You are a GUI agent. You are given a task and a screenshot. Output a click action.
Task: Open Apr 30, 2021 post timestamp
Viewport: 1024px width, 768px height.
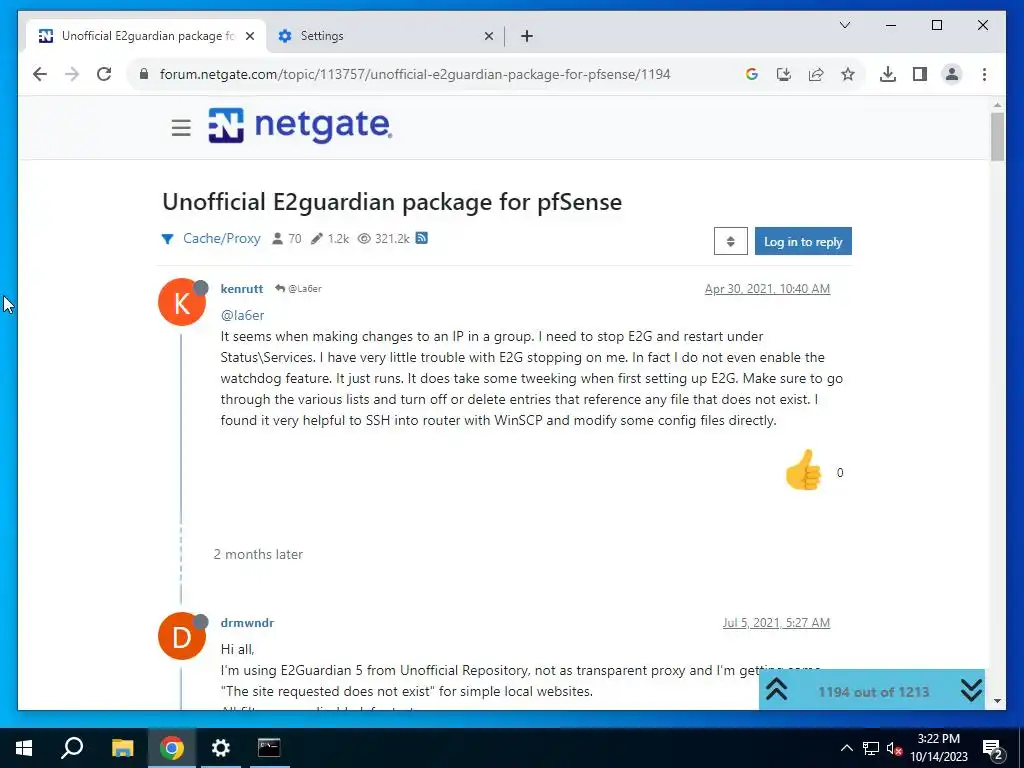pyautogui.click(x=767, y=289)
